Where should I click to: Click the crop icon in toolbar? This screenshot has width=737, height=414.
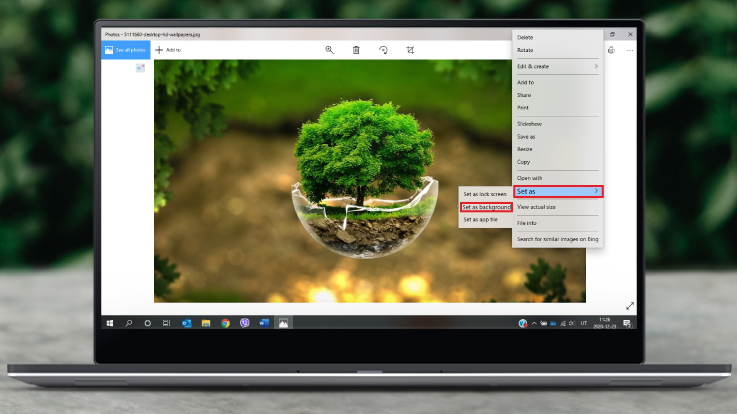tap(410, 49)
